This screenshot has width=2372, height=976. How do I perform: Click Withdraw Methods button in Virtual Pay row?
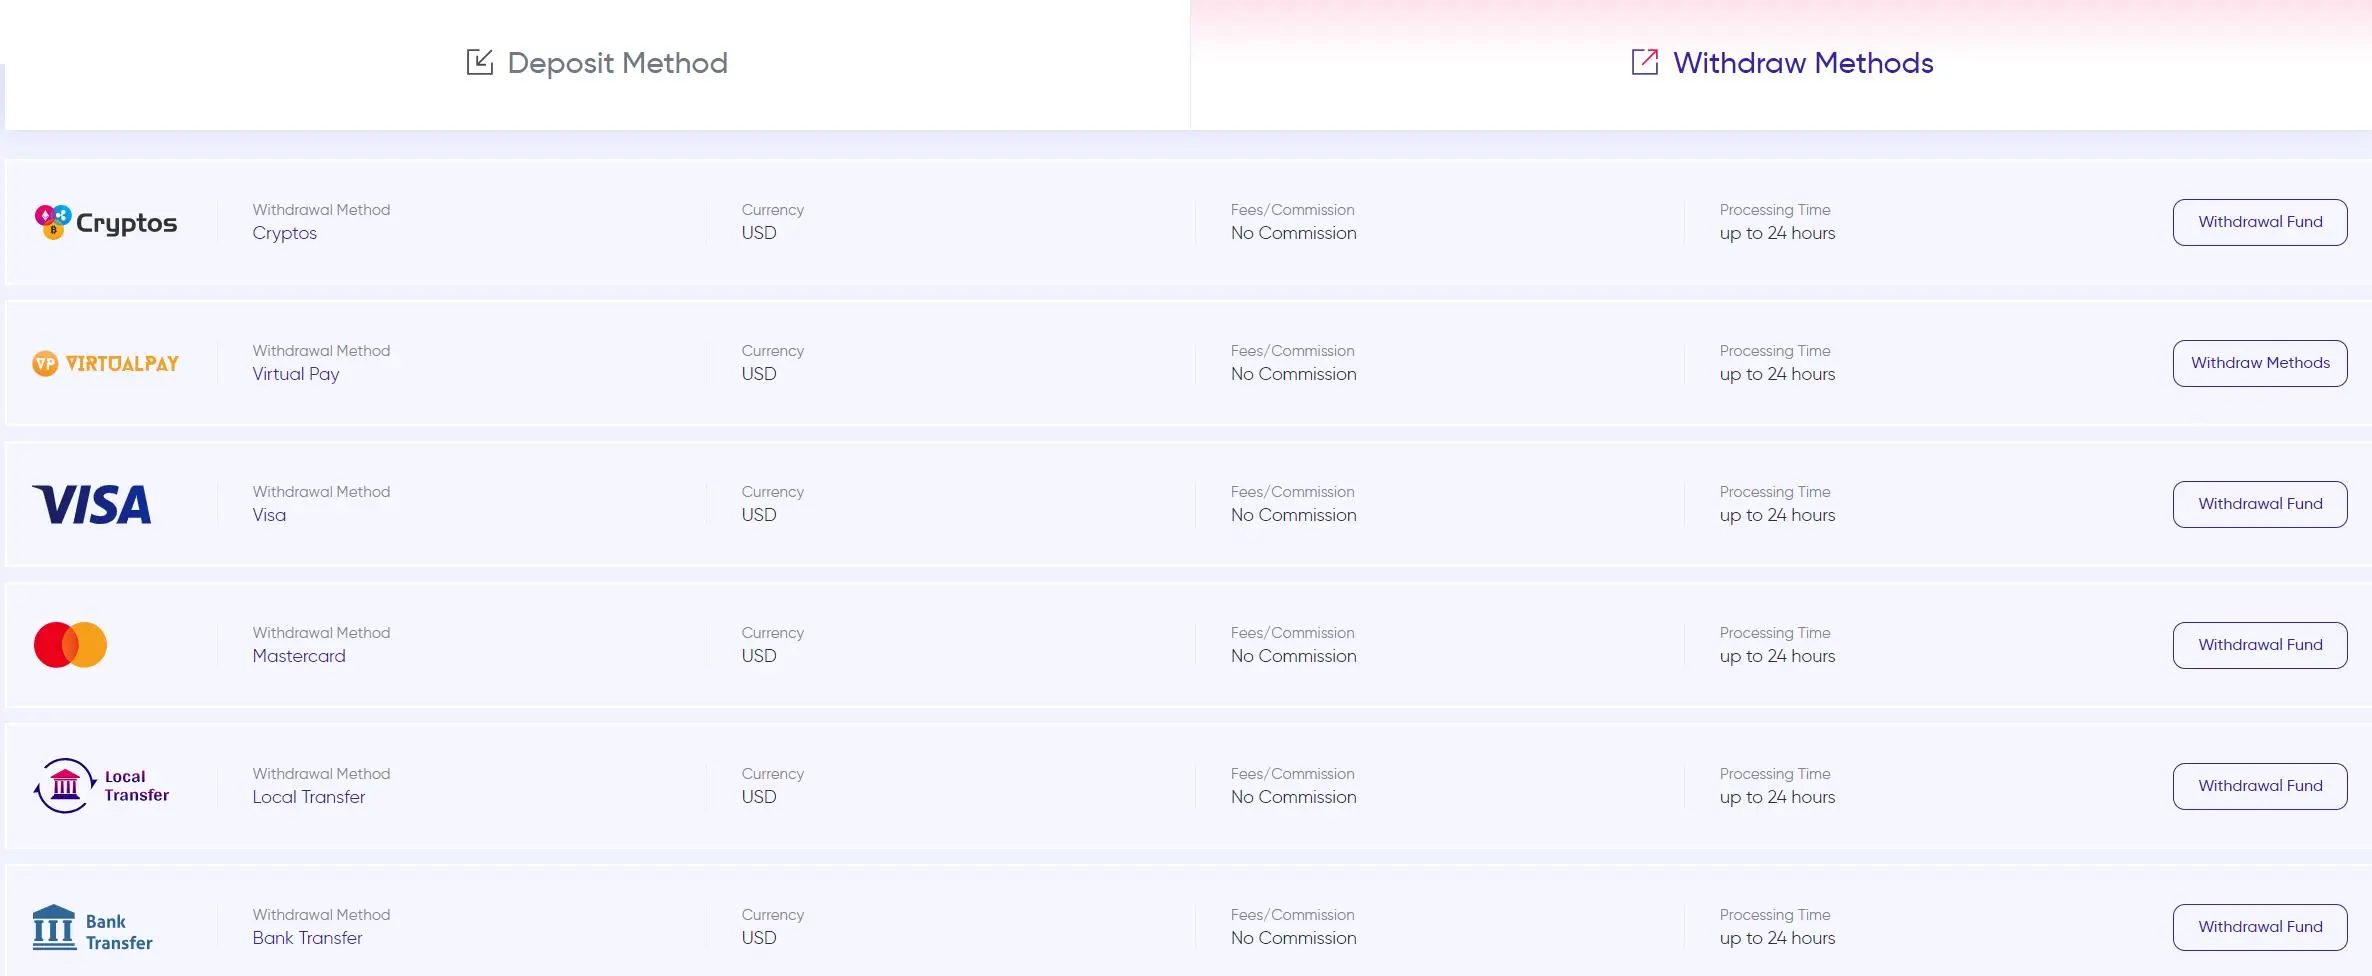click(2260, 363)
